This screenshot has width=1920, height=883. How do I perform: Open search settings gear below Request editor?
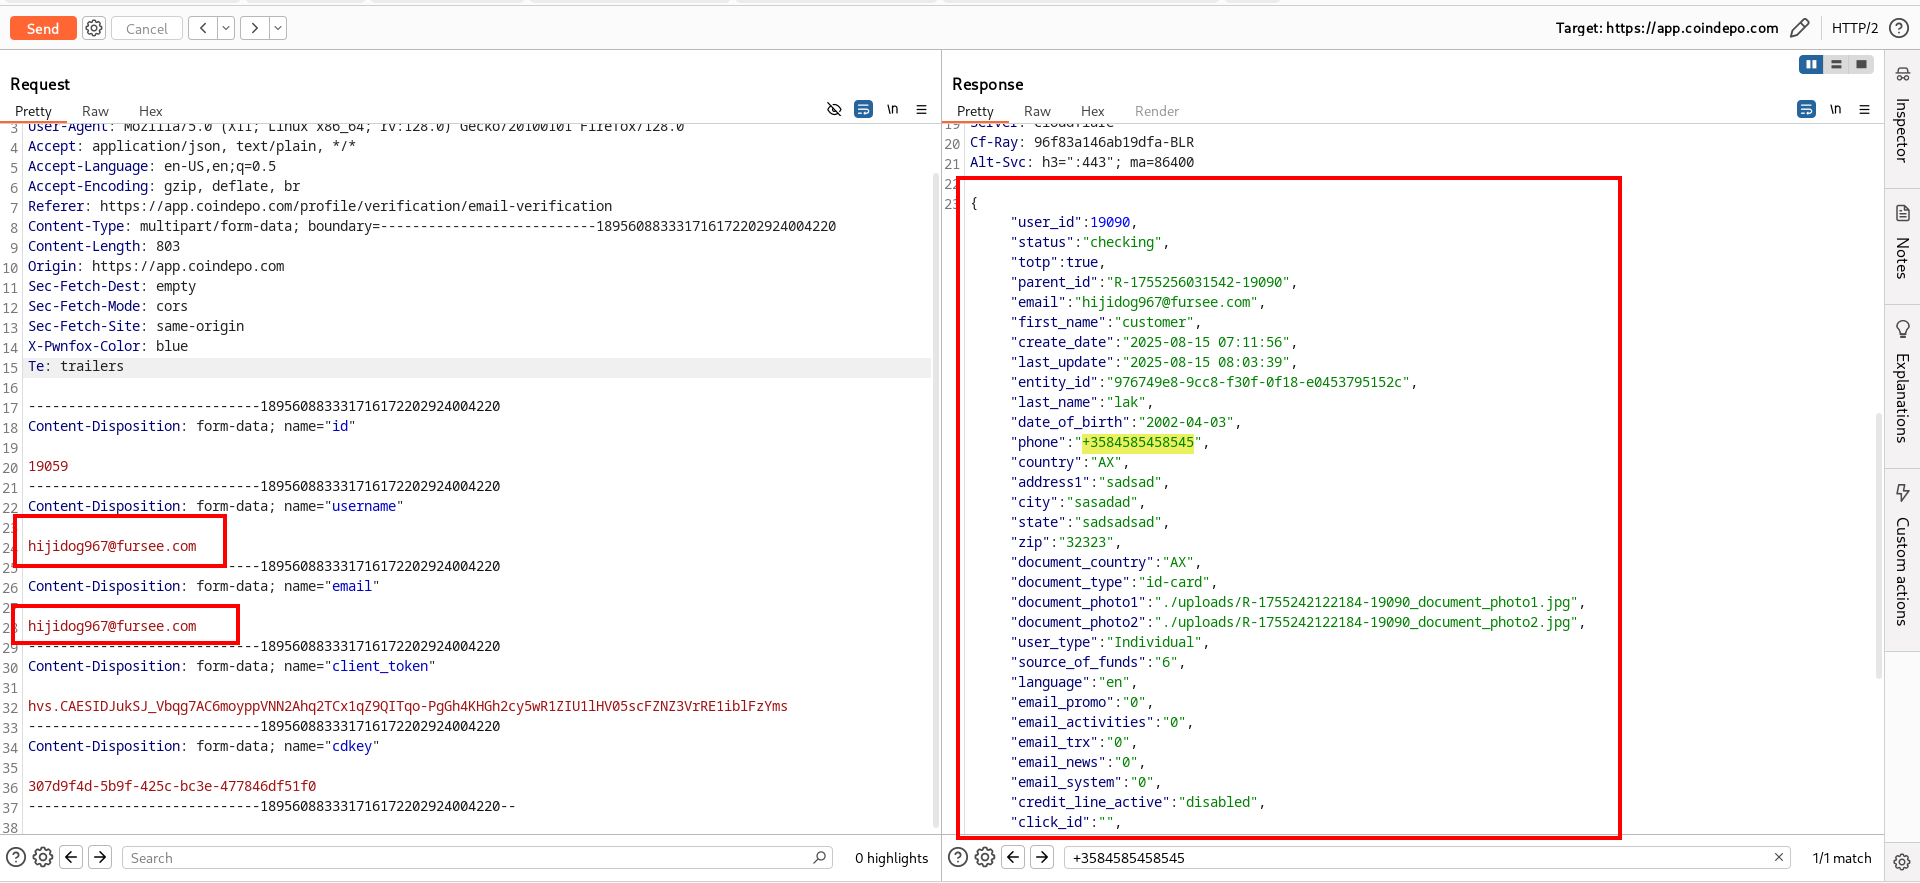[x=43, y=857]
